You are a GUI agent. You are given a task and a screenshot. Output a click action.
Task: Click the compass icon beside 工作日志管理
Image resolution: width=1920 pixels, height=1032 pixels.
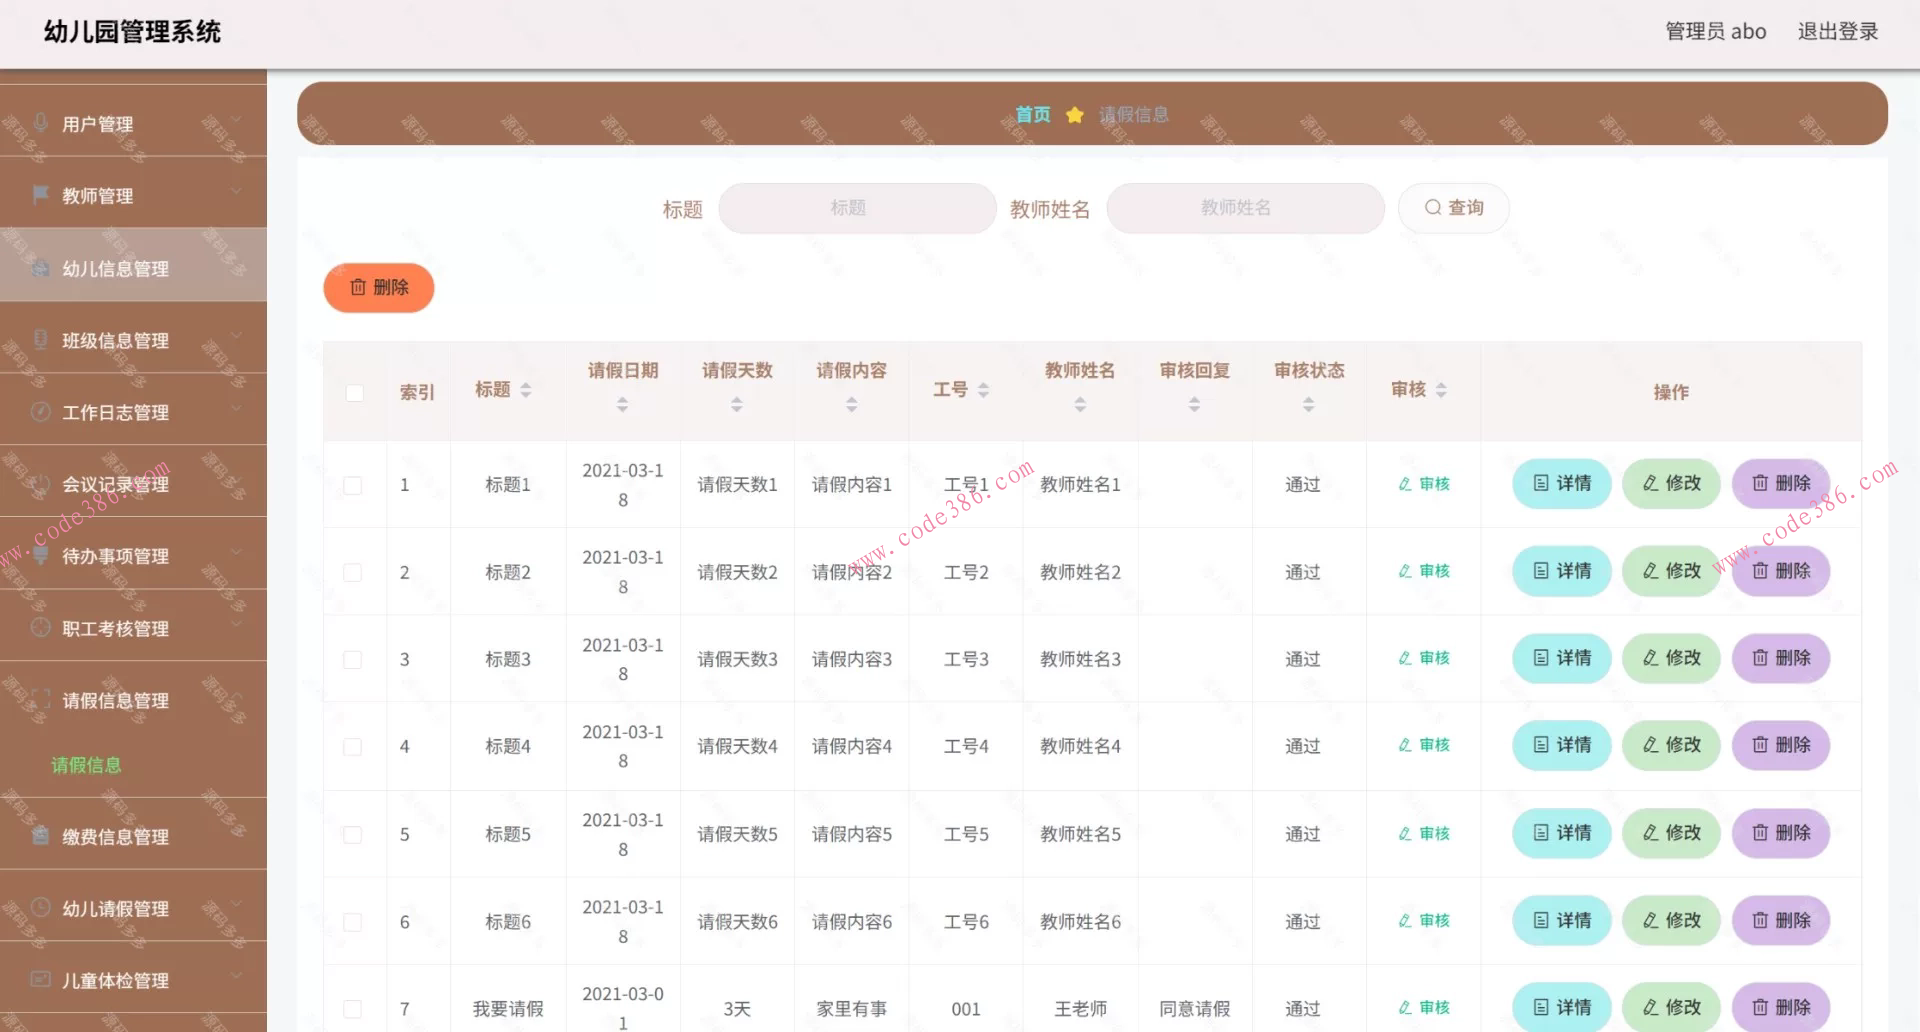[x=40, y=411]
